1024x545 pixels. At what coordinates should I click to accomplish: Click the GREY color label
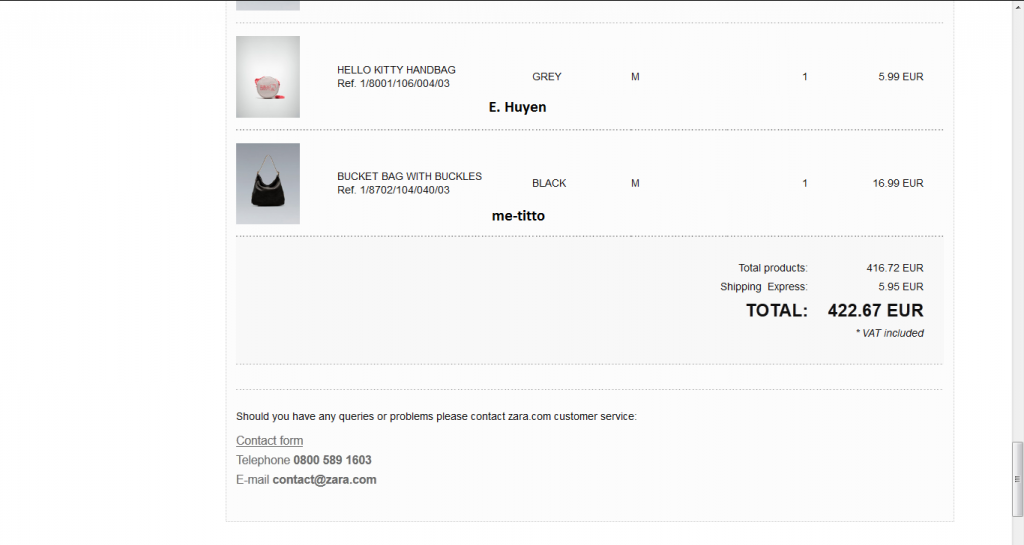click(x=547, y=77)
